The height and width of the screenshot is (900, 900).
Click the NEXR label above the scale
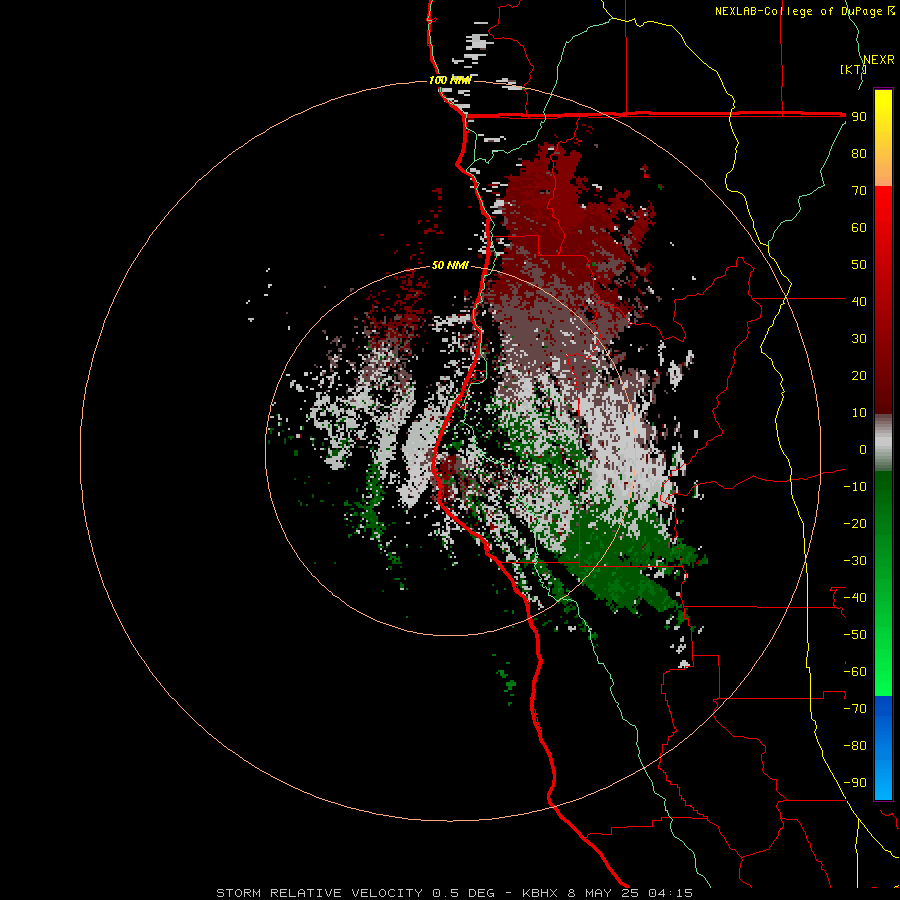pyautogui.click(x=879, y=60)
